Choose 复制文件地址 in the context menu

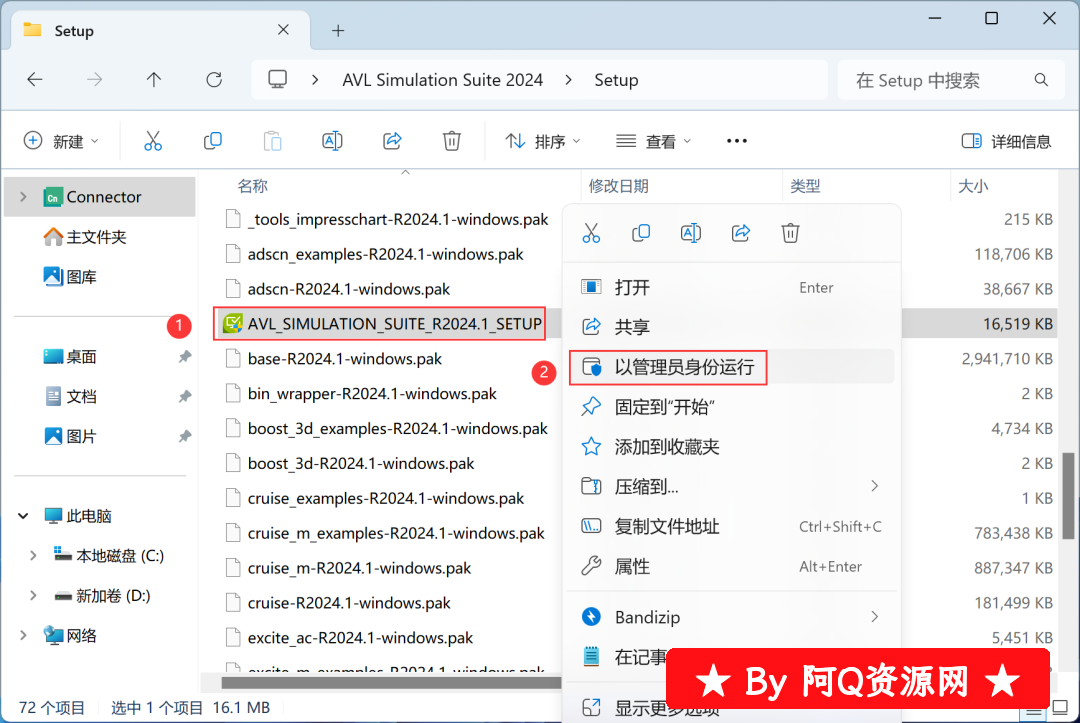pyautogui.click(x=731, y=527)
